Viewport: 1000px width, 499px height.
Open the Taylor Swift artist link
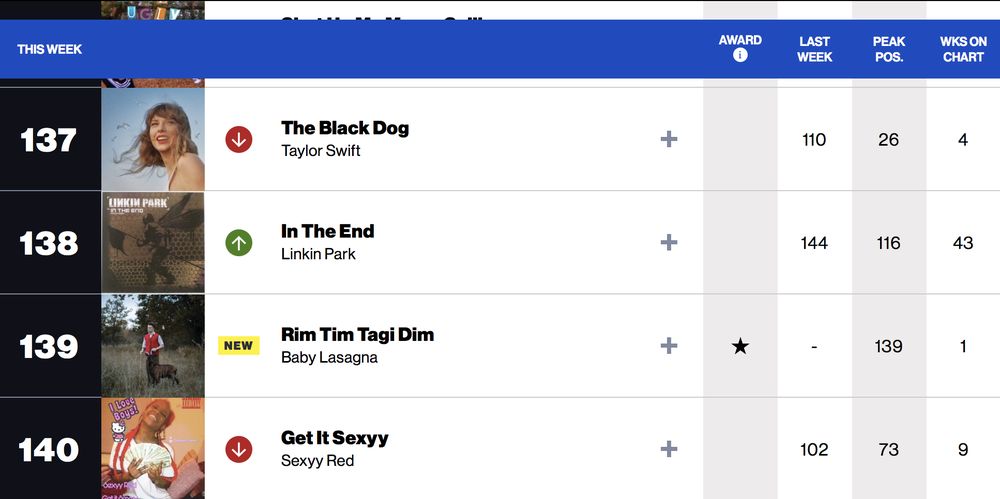tap(320, 151)
